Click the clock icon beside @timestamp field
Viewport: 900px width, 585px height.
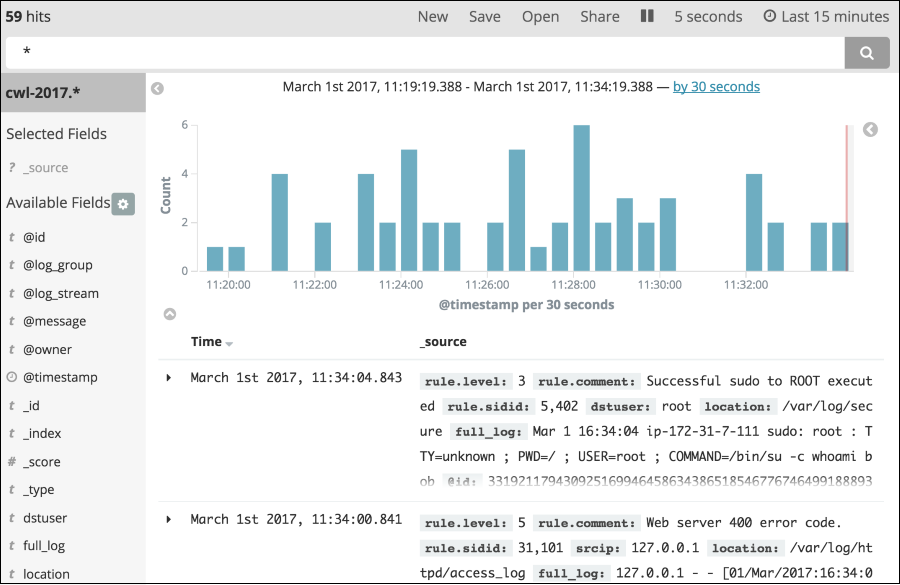[x=10, y=377]
